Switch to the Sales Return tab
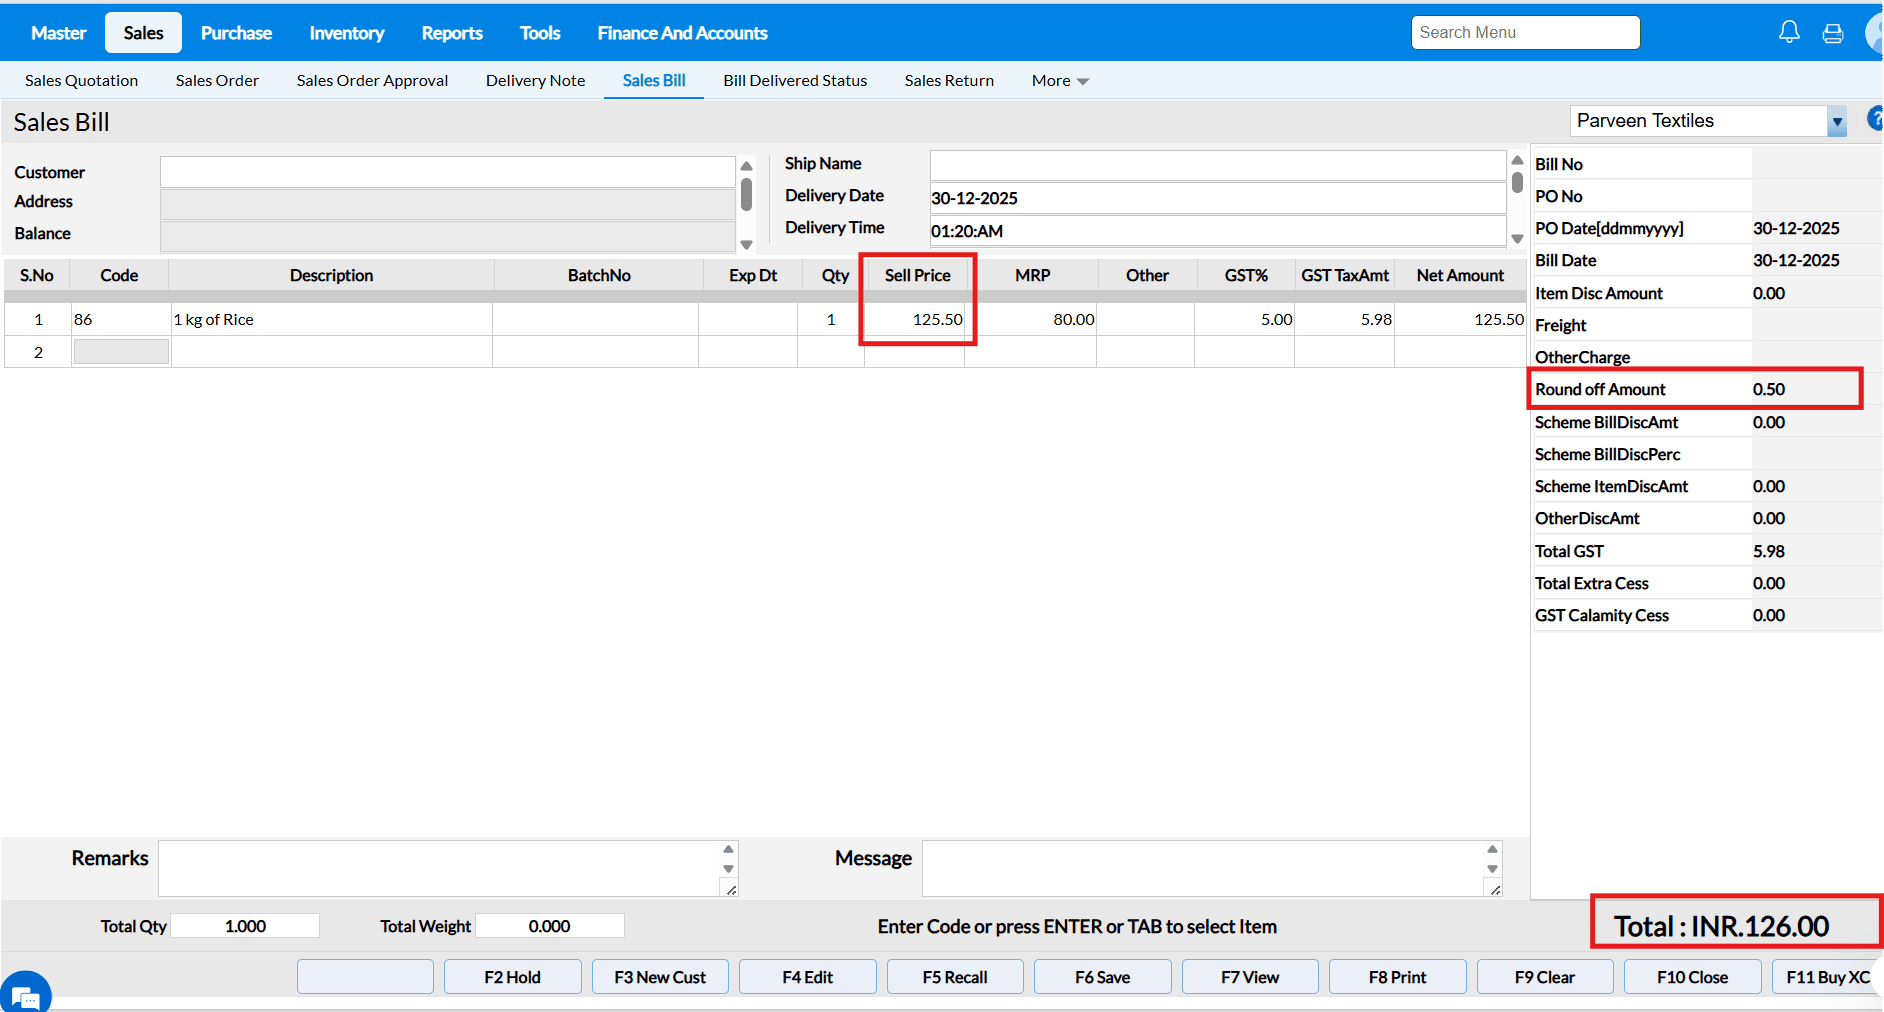The image size is (1884, 1012). [x=949, y=81]
